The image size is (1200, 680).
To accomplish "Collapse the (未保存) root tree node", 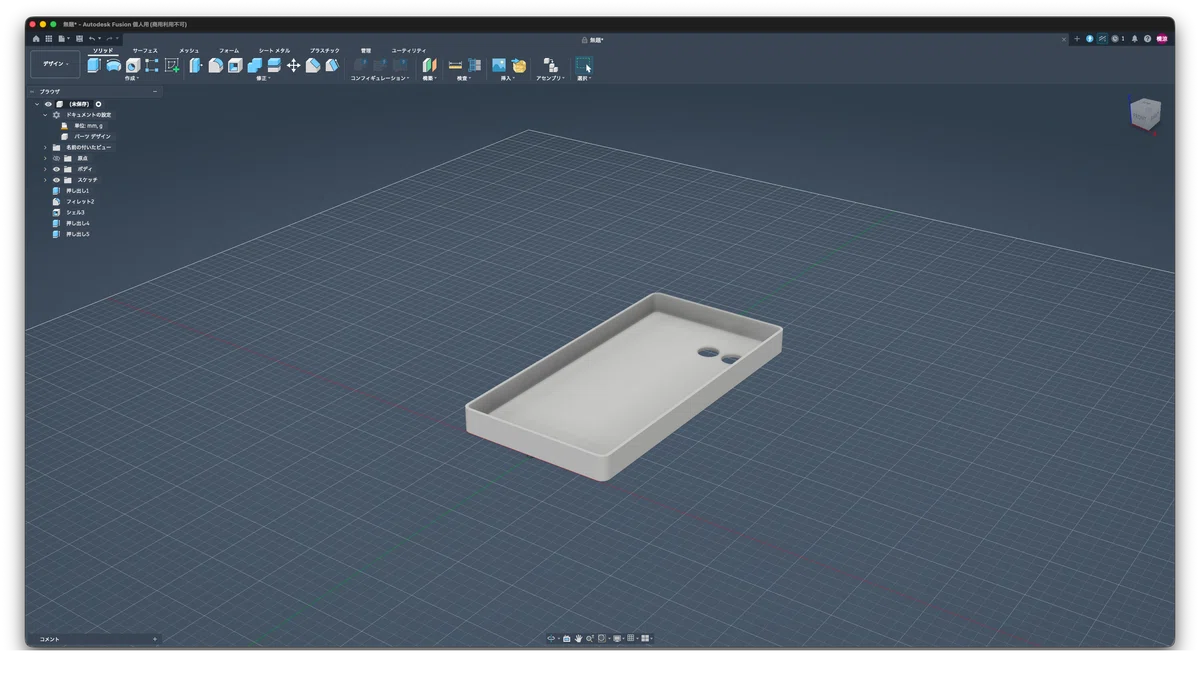I will tap(37, 104).
